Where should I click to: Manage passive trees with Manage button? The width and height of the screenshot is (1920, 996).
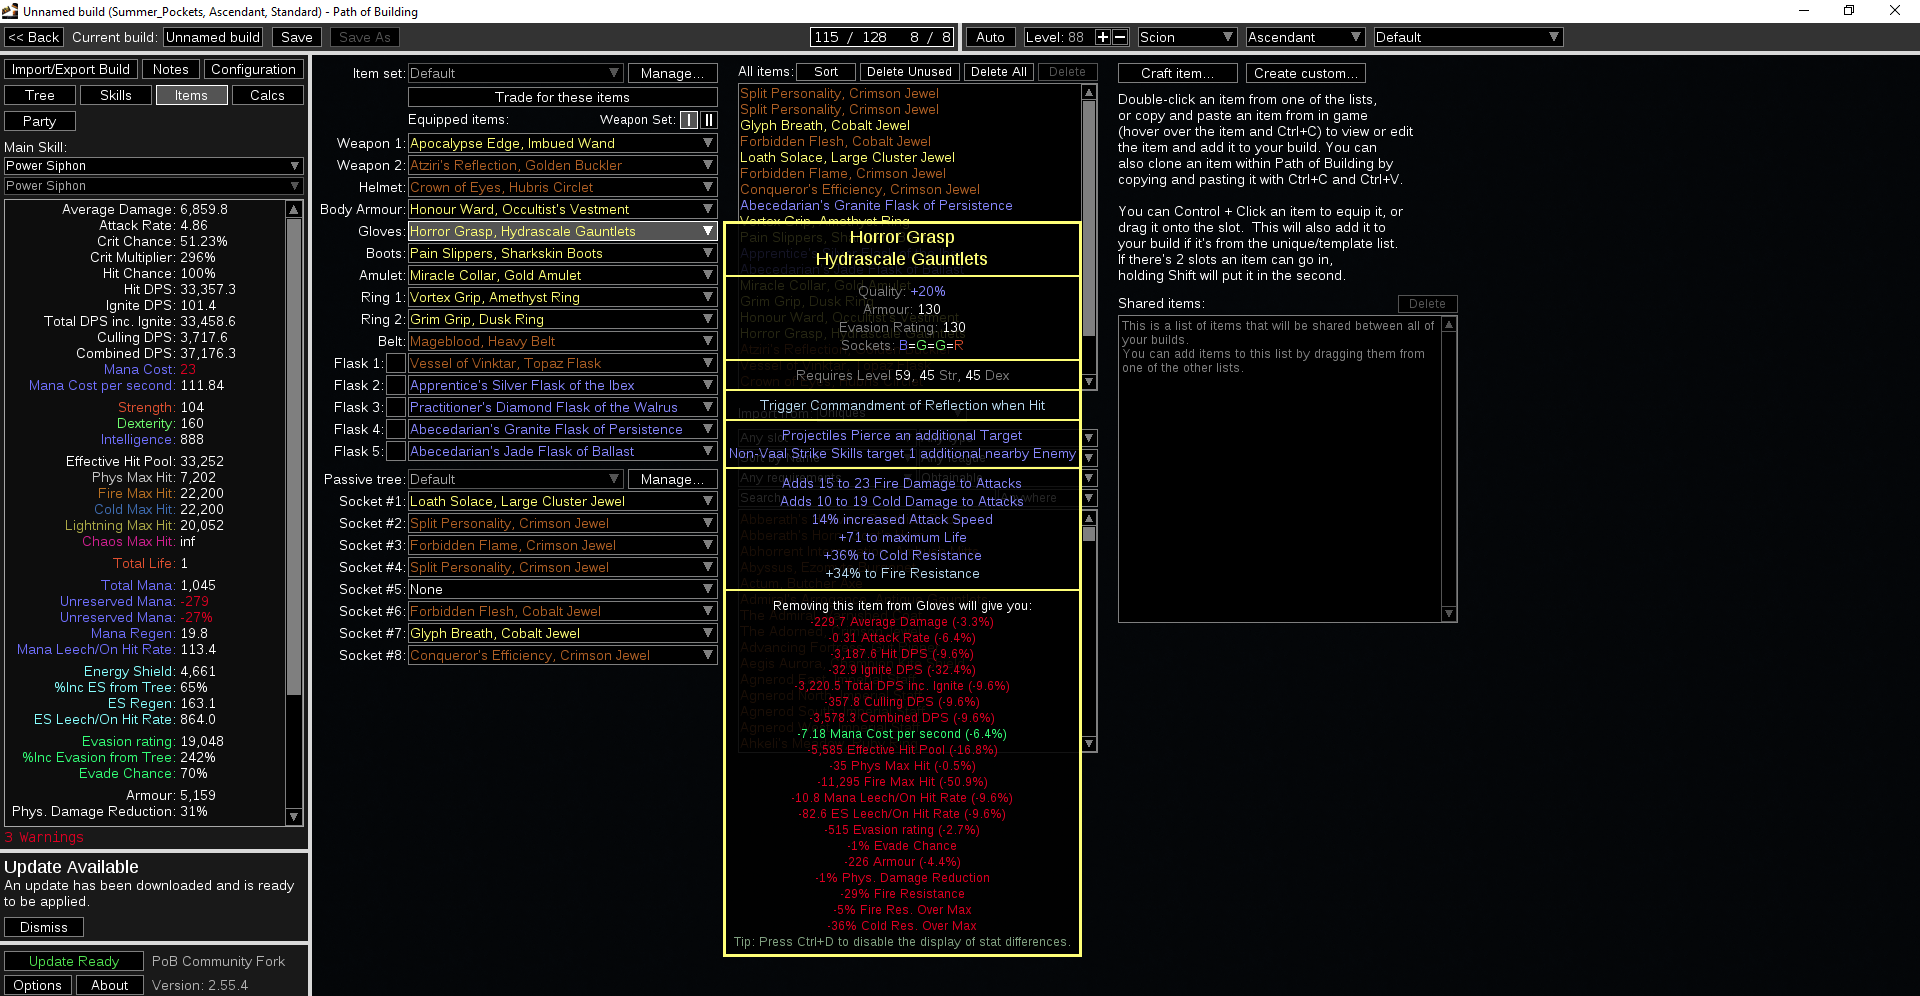673,480
